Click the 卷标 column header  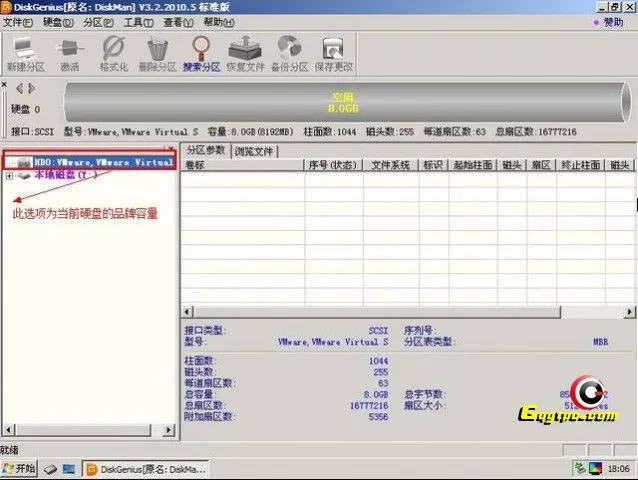pyautogui.click(x=243, y=165)
